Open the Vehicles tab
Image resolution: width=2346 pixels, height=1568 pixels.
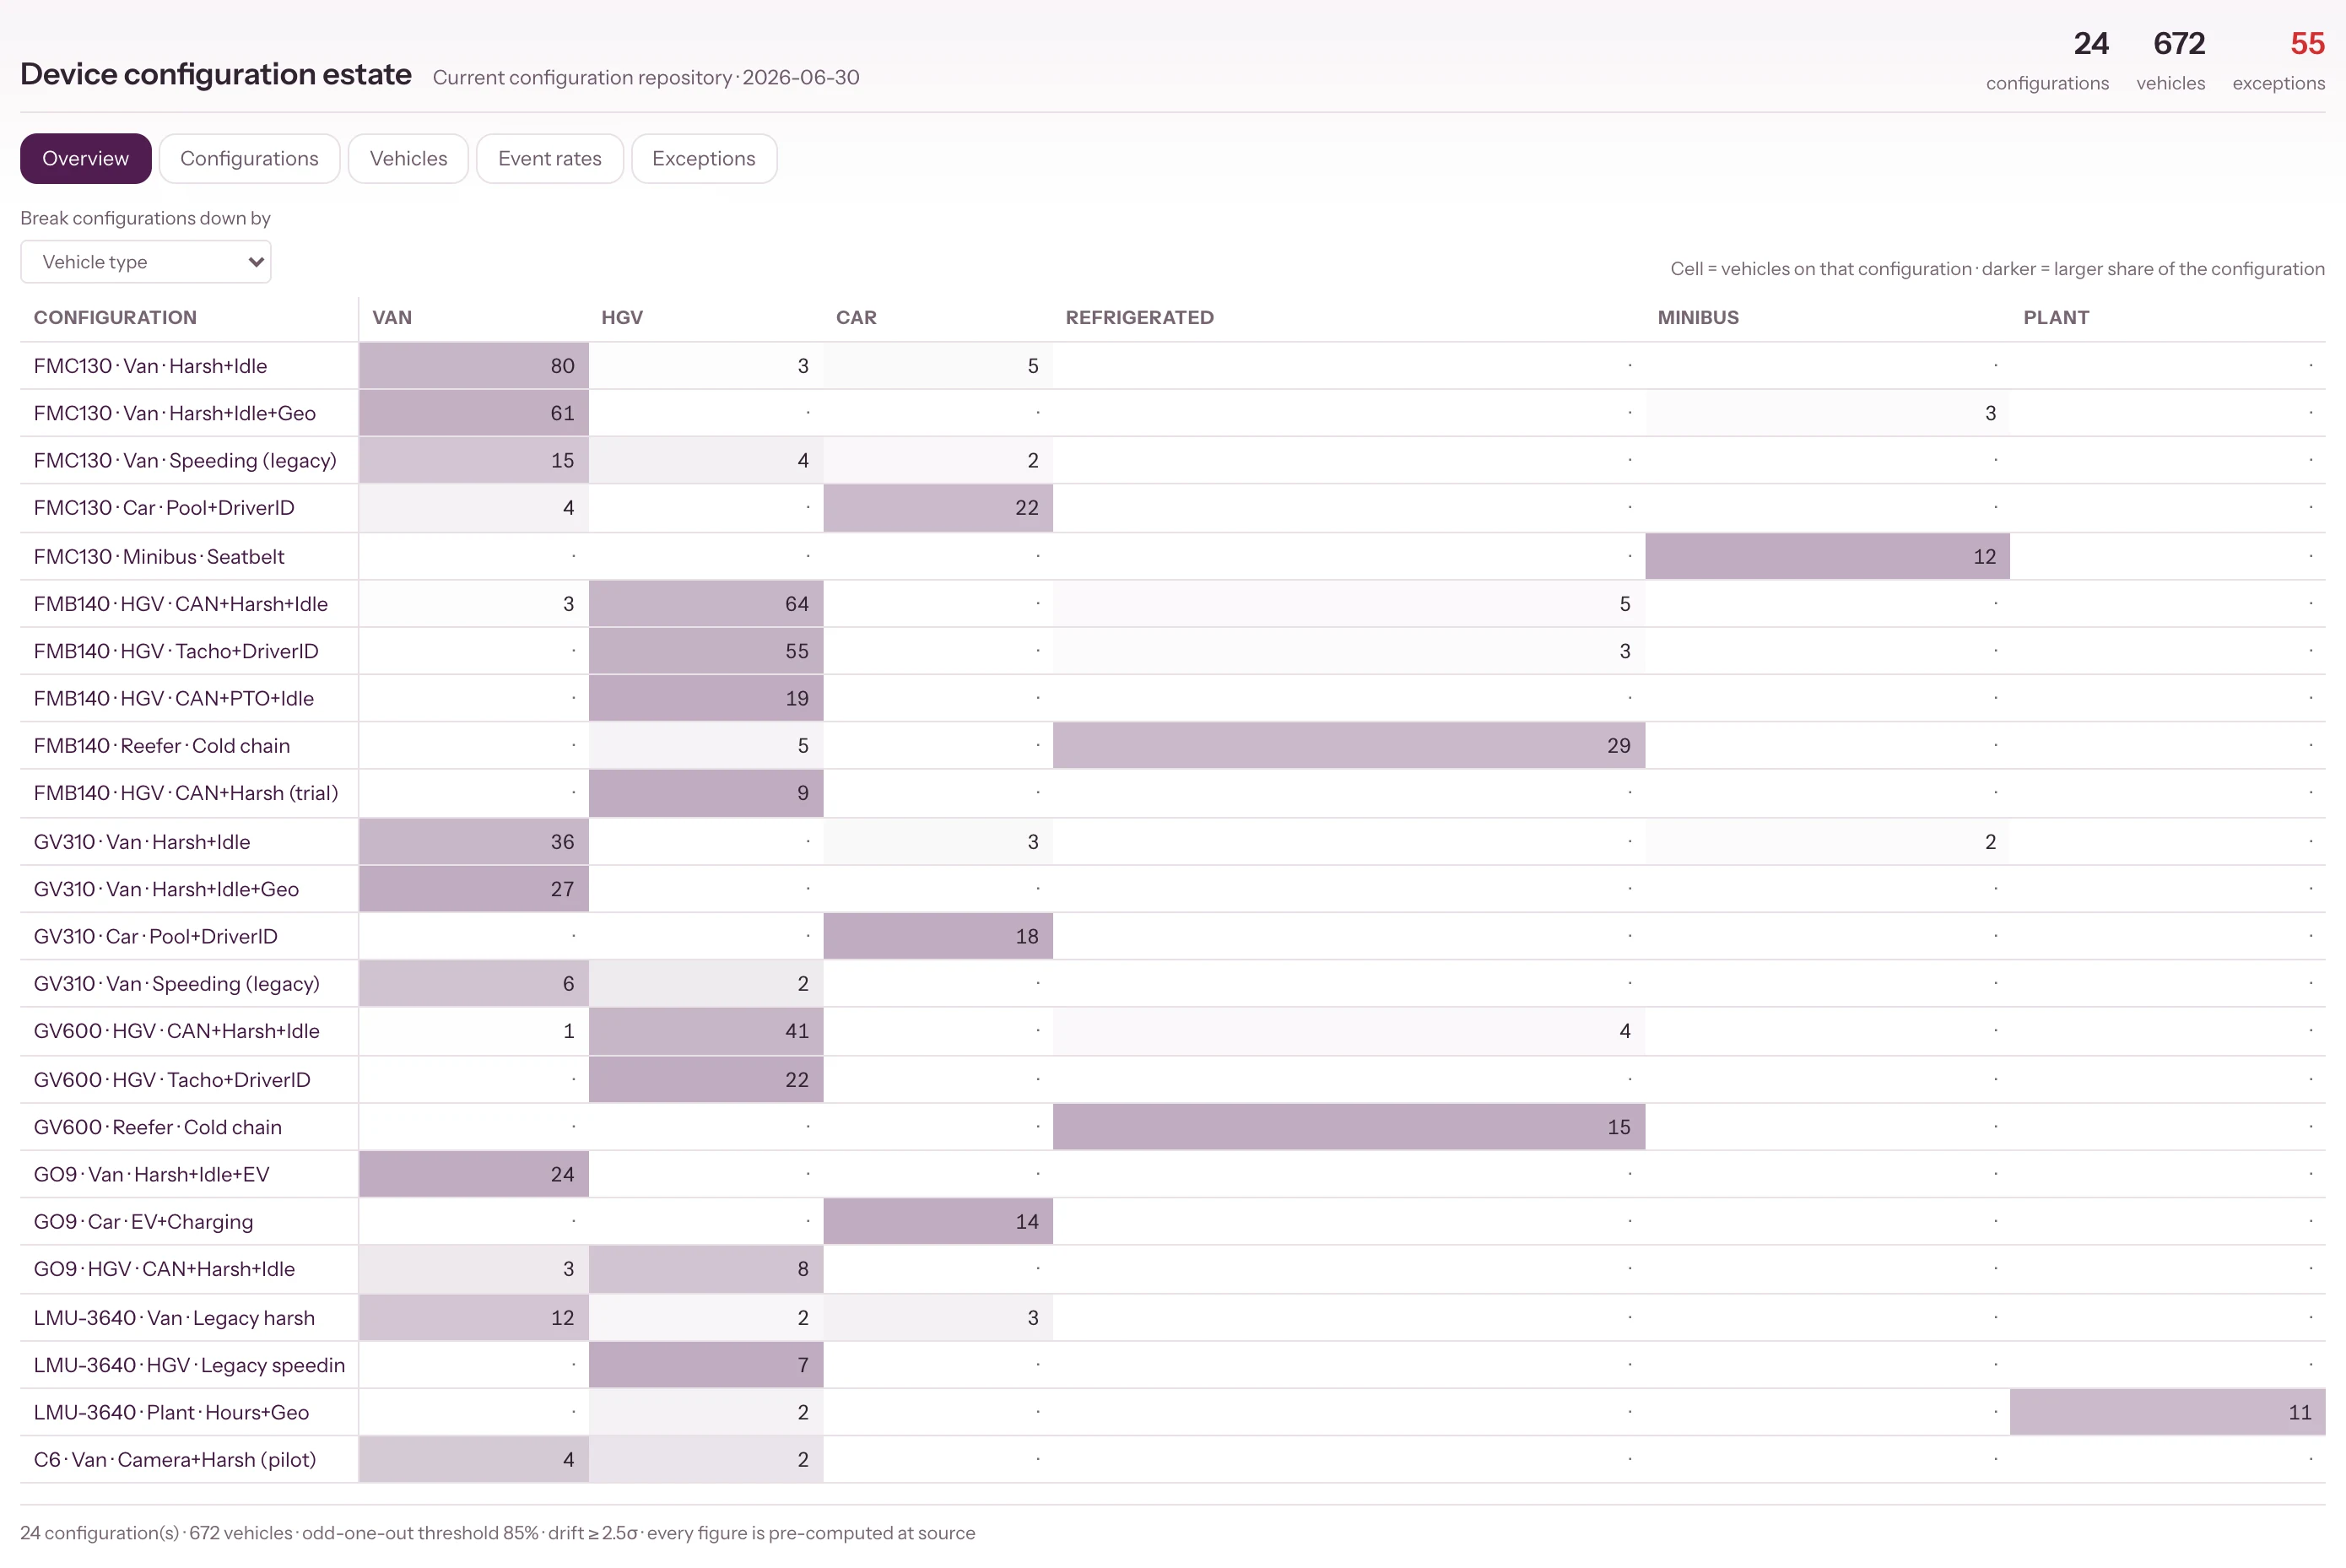coord(408,158)
